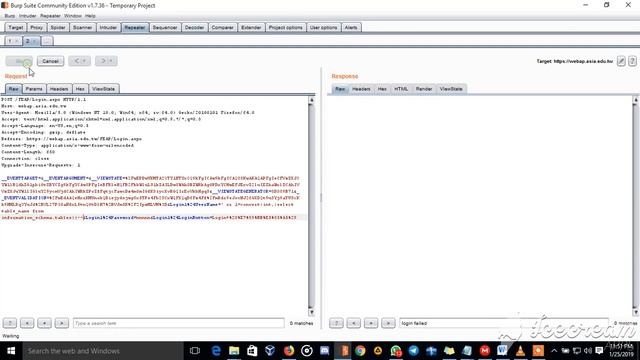Image resolution: width=640 pixels, height=360 pixels.
Task: Select repeater tab 2
Action: click(27, 41)
